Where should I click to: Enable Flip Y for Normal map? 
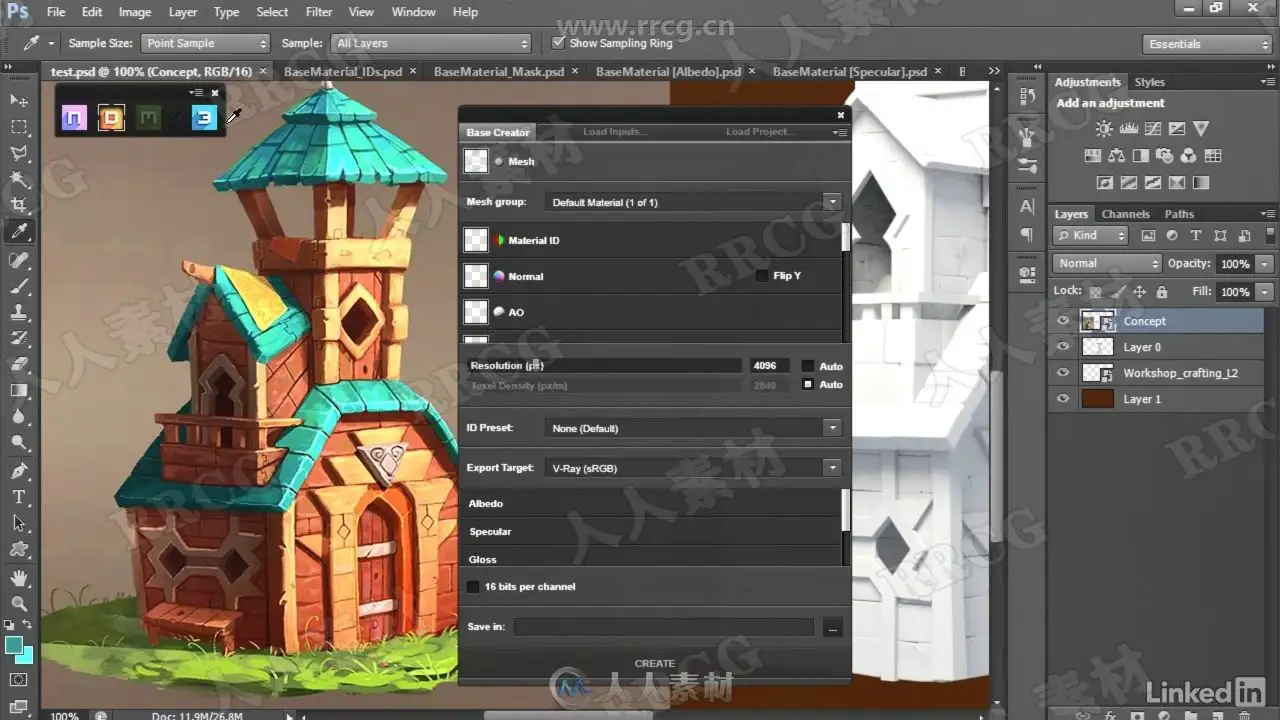point(762,276)
